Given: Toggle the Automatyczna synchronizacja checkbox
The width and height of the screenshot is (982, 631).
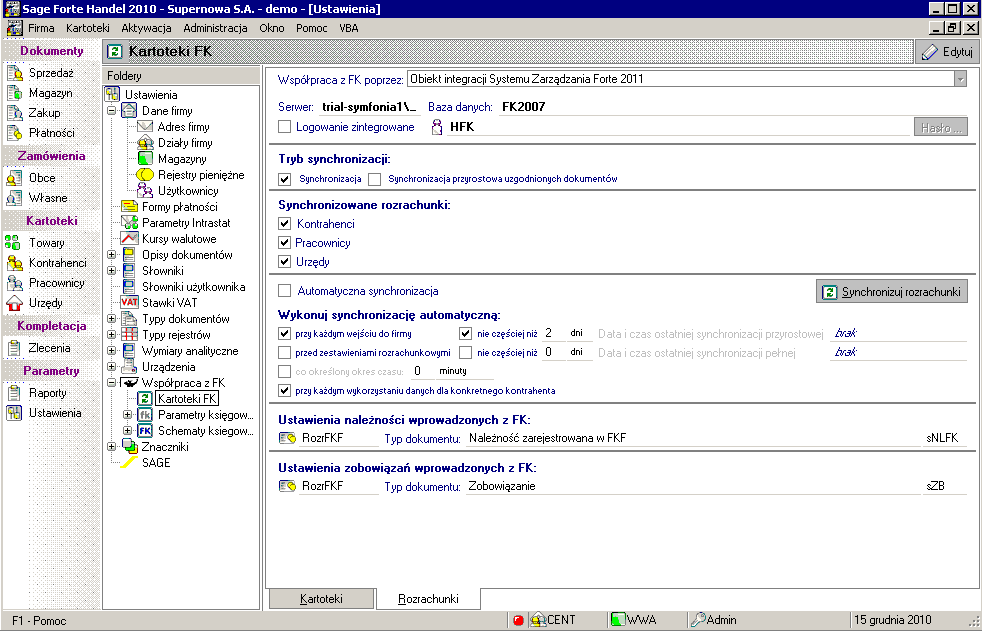Looking at the screenshot, I should [285, 291].
